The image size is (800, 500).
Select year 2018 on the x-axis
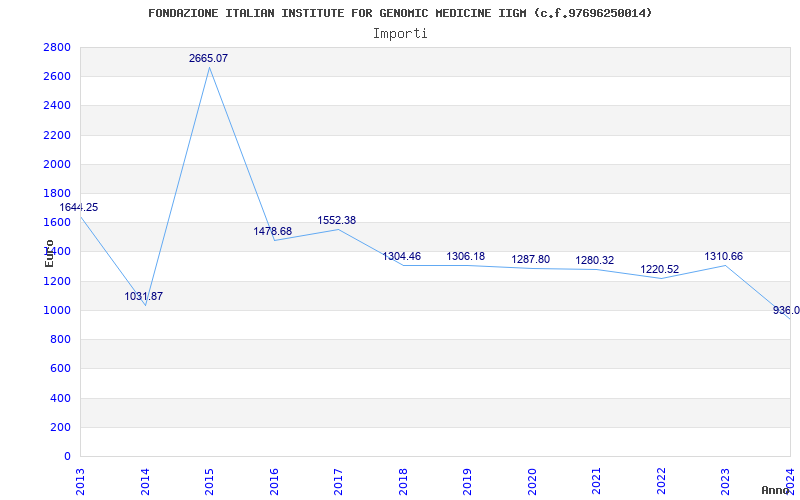tap(403, 480)
